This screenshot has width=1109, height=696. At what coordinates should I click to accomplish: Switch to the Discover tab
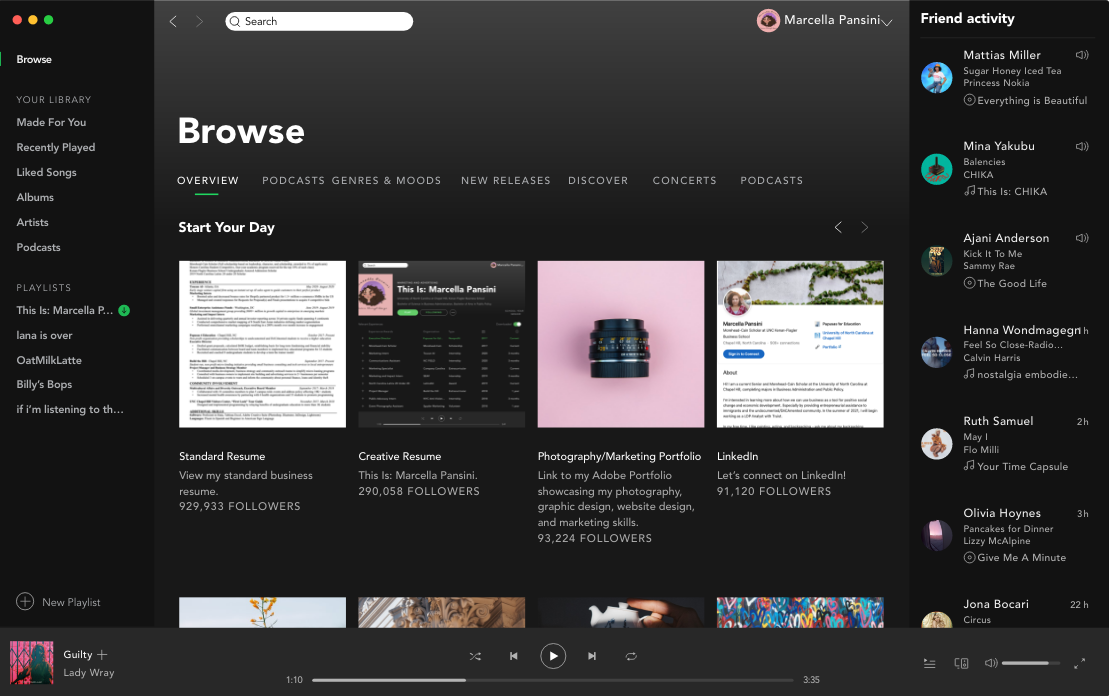[x=598, y=180]
